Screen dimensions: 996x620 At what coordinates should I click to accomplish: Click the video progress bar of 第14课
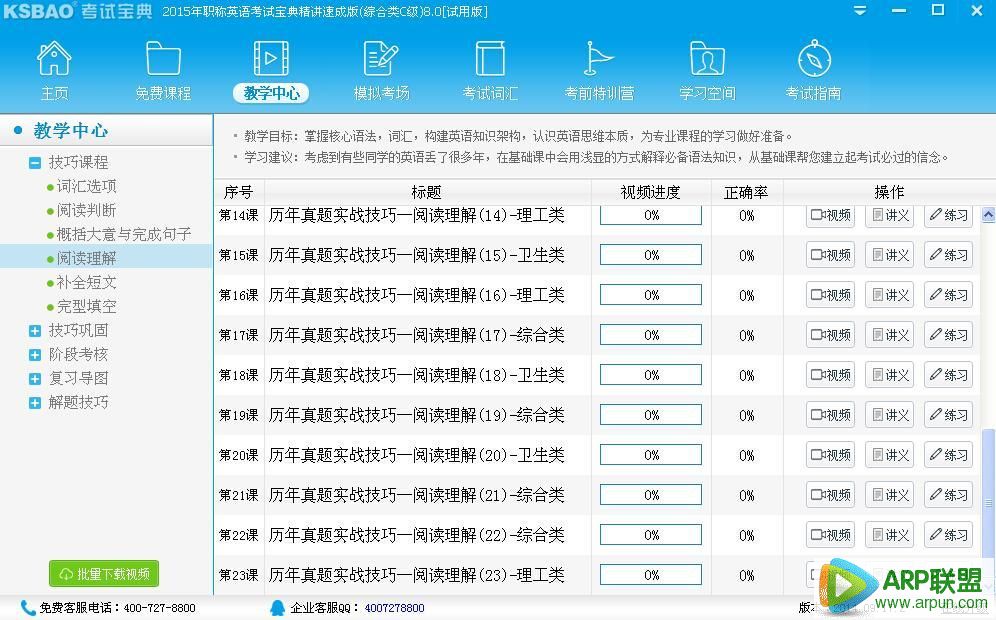click(651, 215)
